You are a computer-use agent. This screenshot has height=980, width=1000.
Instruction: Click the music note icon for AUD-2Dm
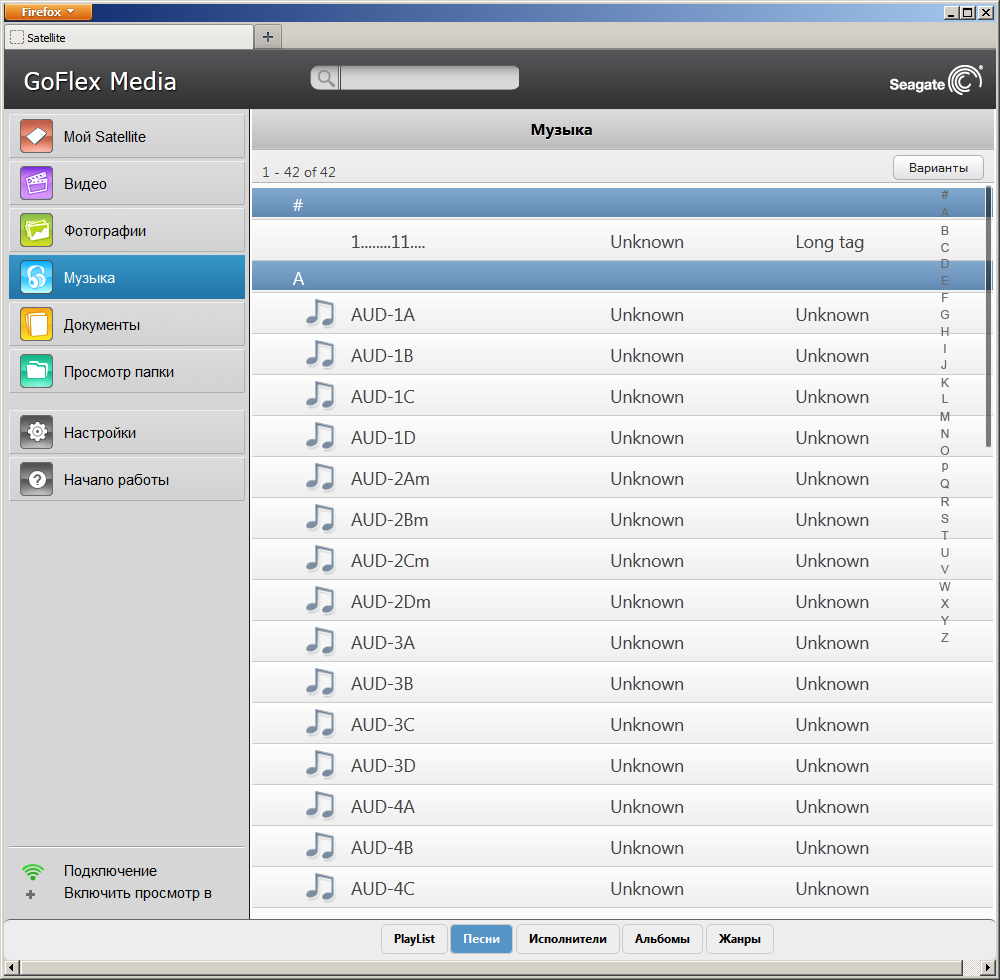click(320, 601)
